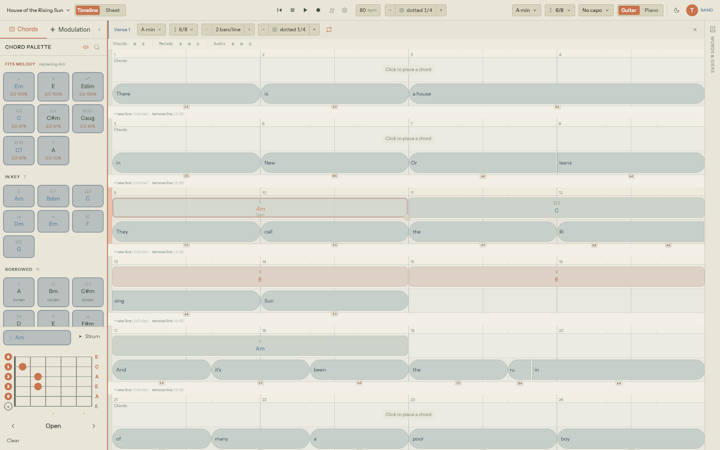Viewport: 720px width, 450px height.
Task: Pick C7 chord from Fits Melody
Action: [19, 150]
